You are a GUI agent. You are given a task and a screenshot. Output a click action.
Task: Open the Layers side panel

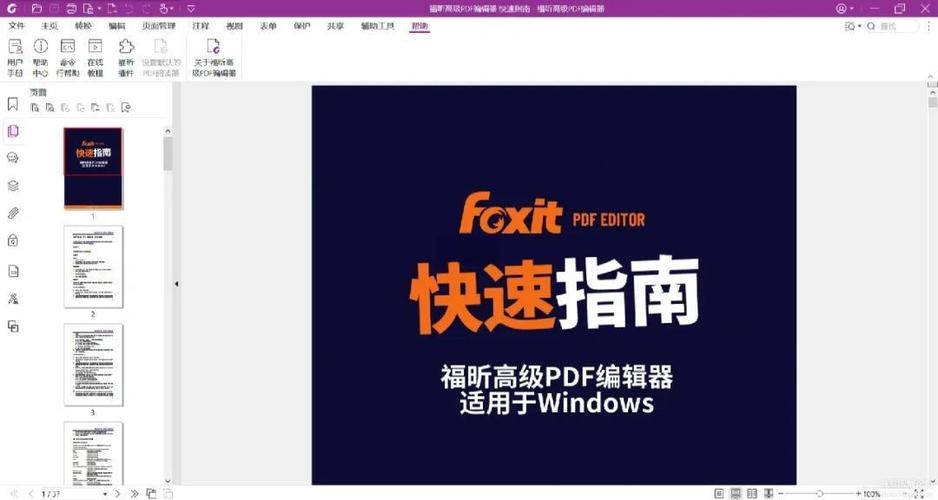pos(13,185)
